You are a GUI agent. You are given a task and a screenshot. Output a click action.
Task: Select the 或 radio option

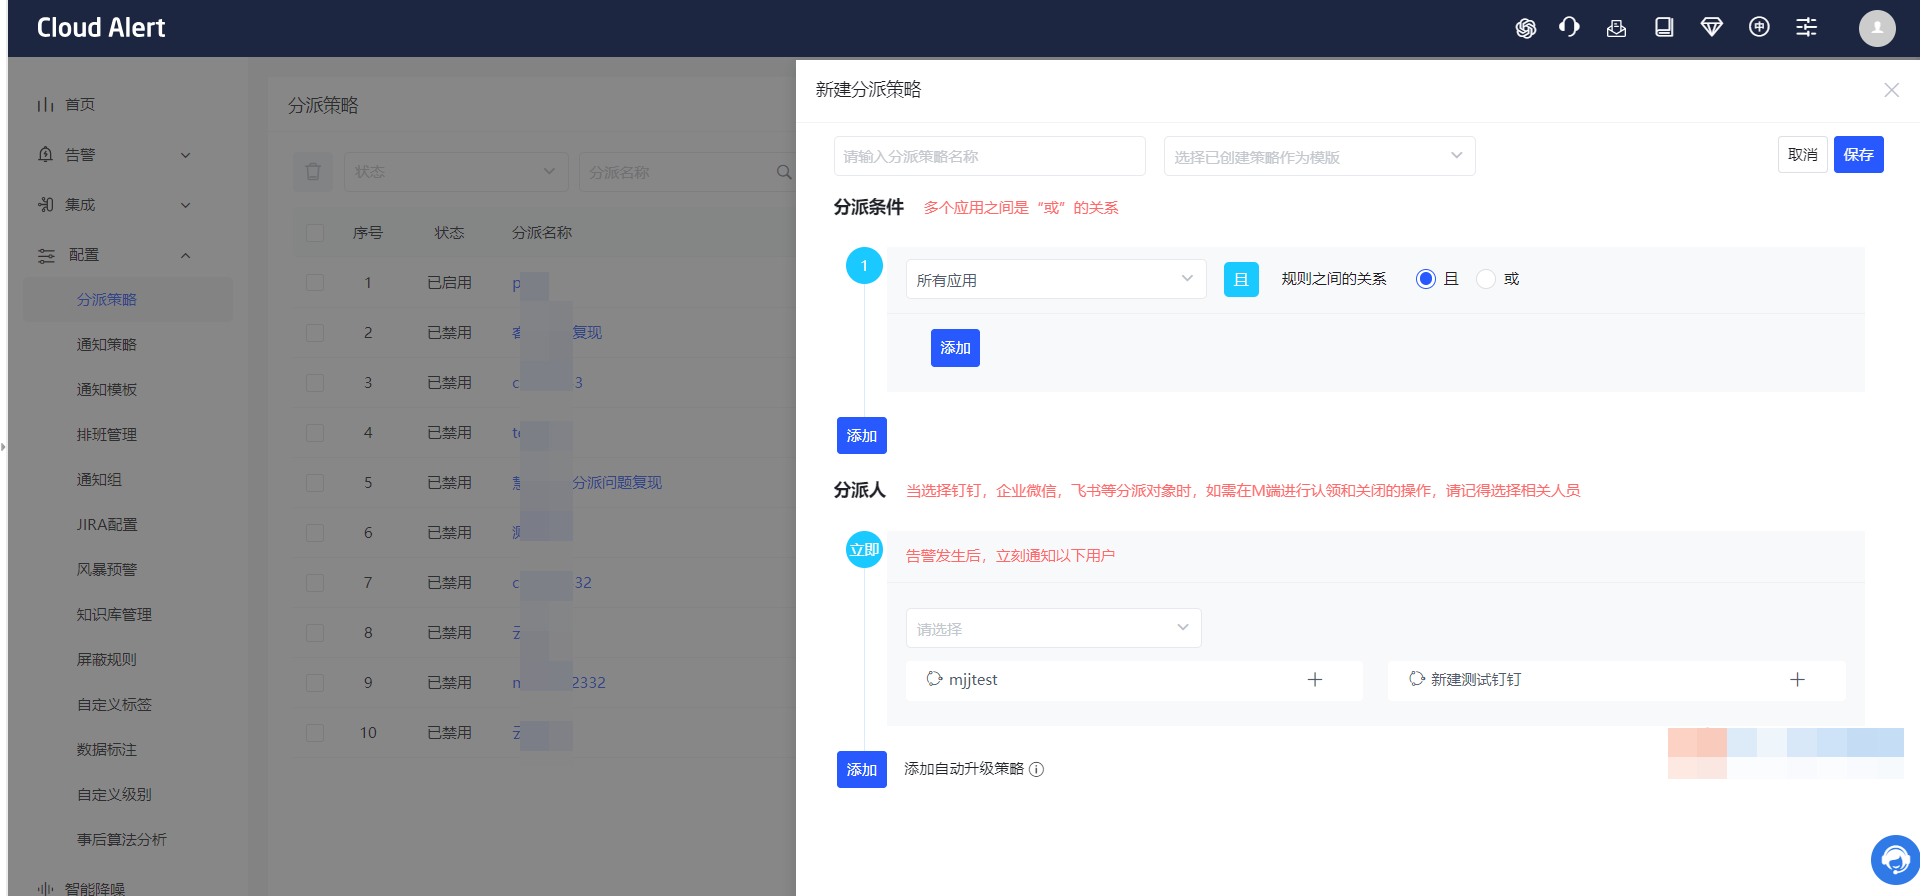[1486, 279]
